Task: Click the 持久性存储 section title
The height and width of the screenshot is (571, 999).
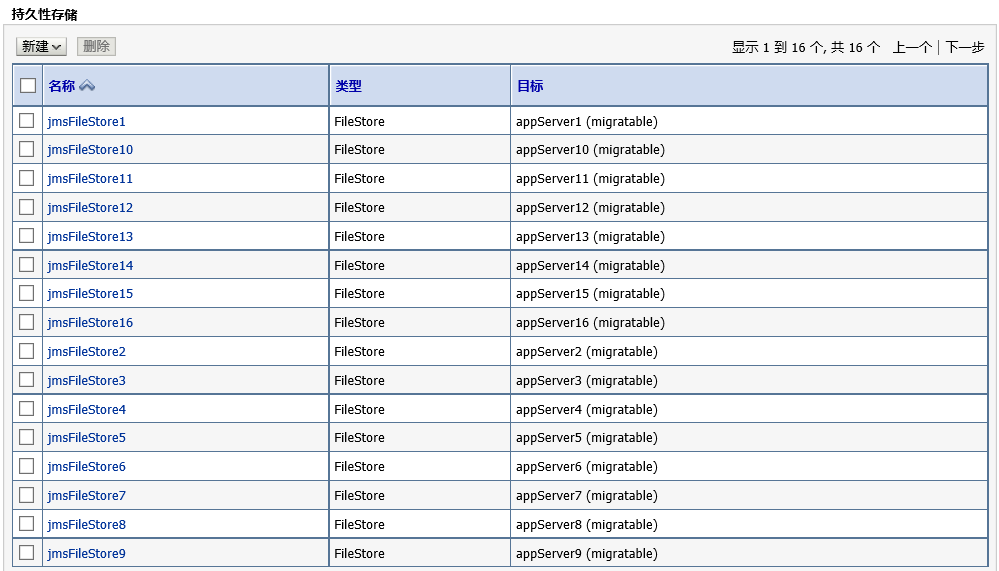Action: pos(45,14)
